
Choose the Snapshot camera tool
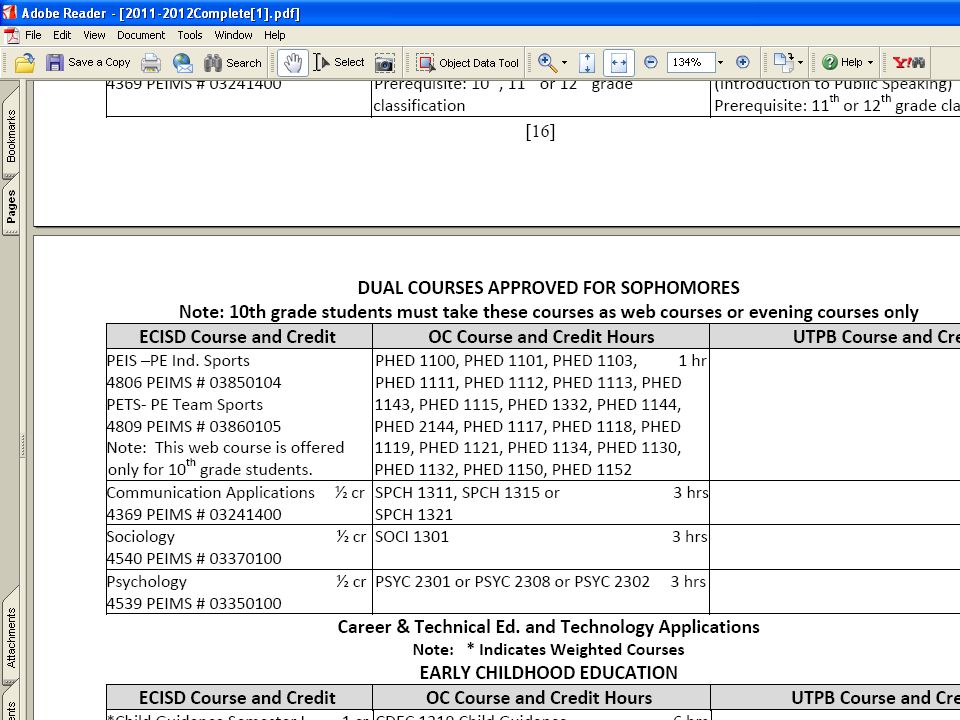[x=384, y=62]
